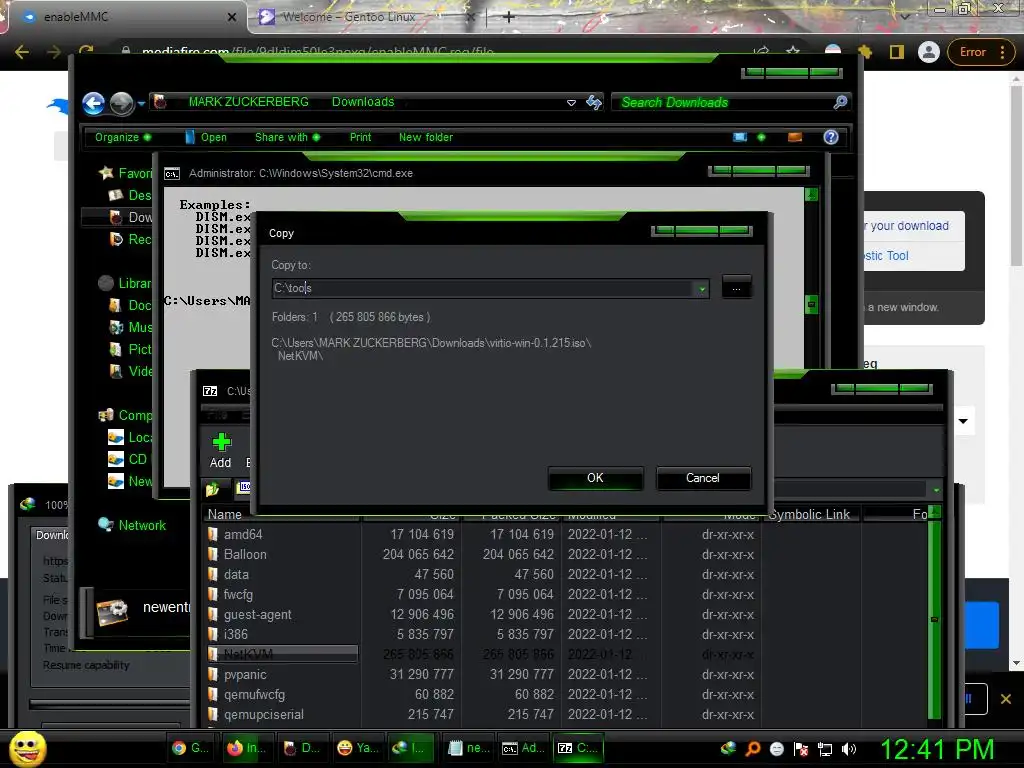The width and height of the screenshot is (1024, 768).
Task: Go up one folder level in 7-Zip
Action: click(x=212, y=488)
